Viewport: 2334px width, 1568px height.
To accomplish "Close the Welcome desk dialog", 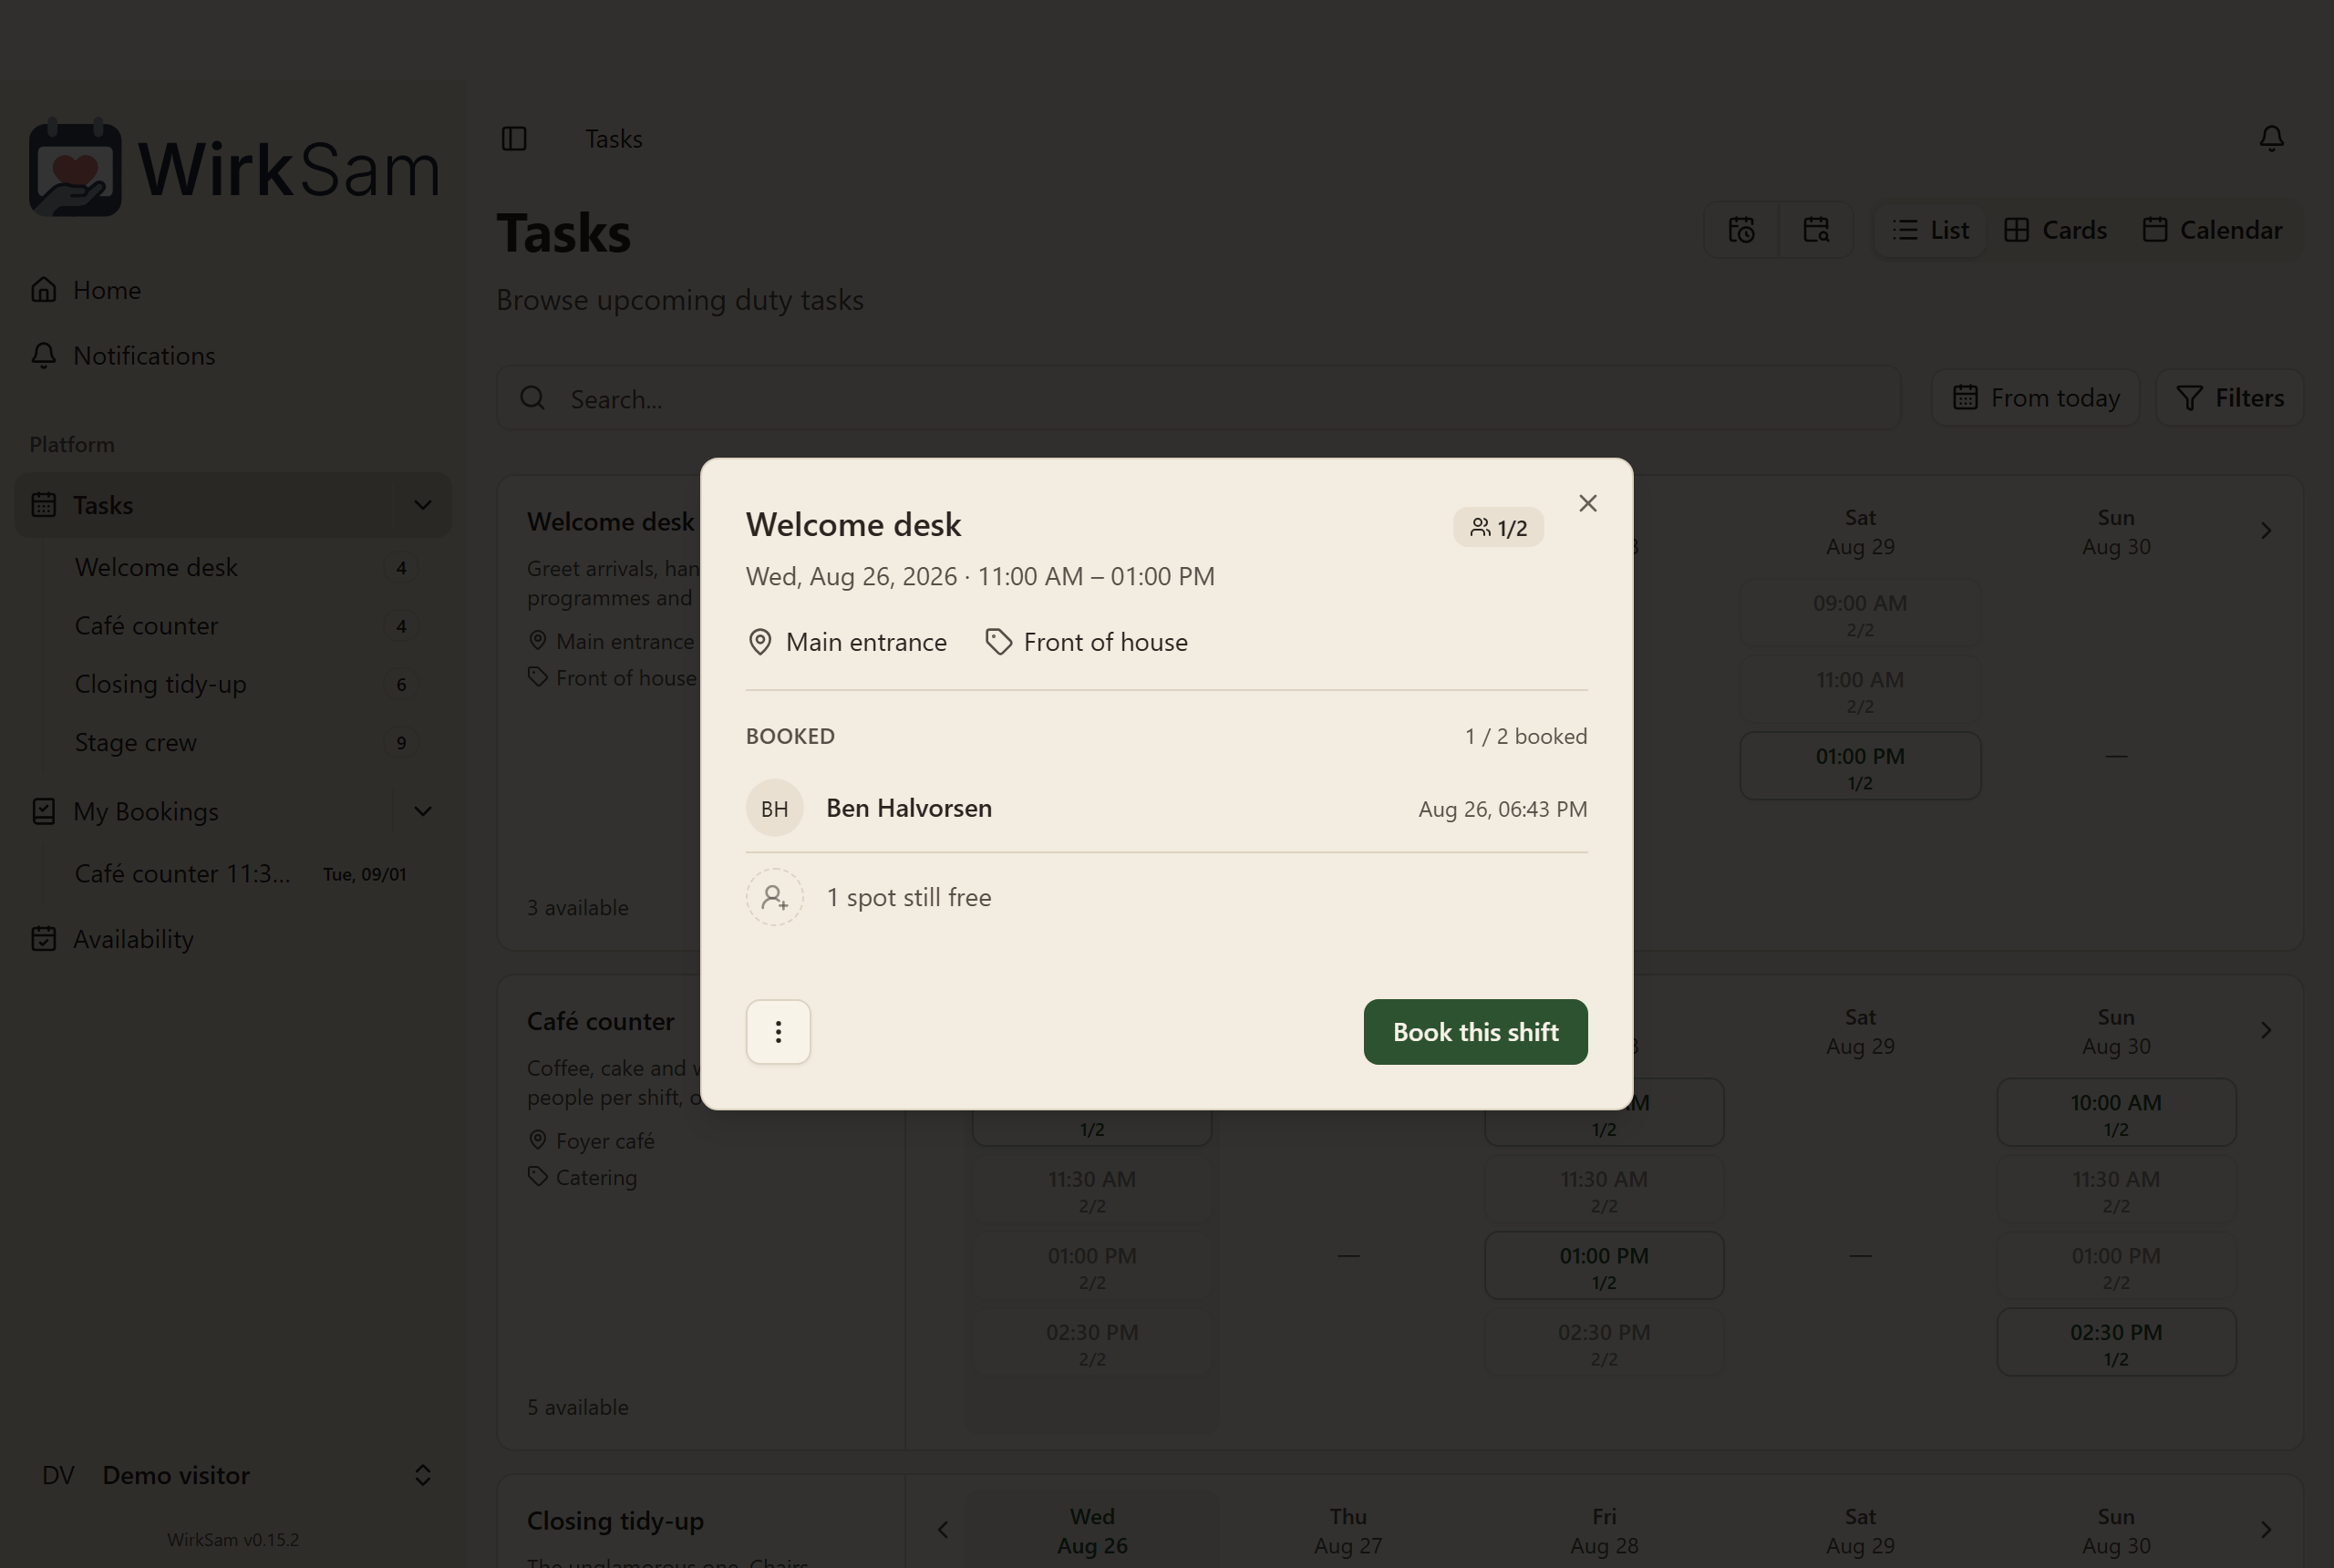I will tap(1588, 503).
